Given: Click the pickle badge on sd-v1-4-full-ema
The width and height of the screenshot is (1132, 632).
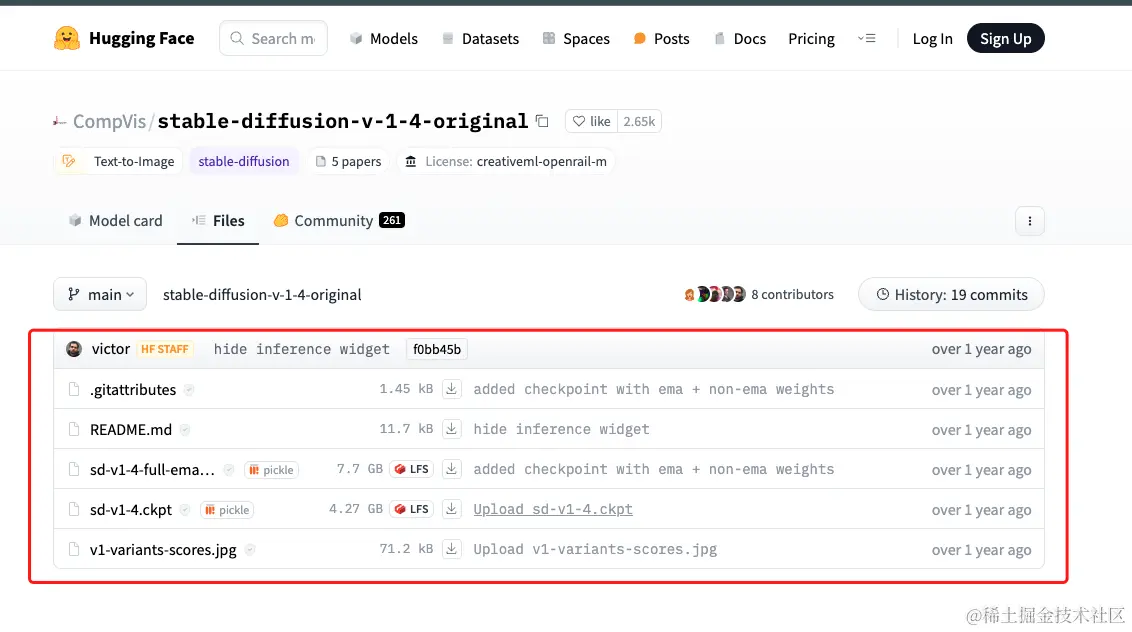Looking at the screenshot, I should (271, 470).
